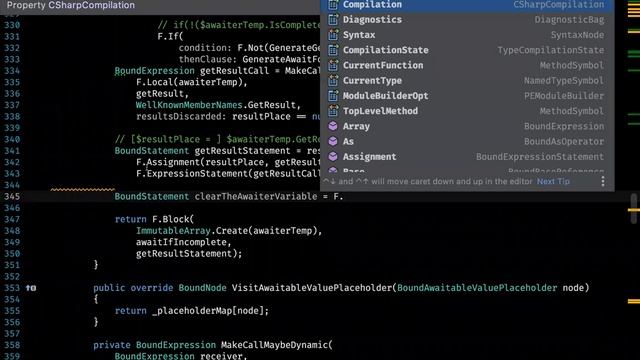Open the completion popup options menu (three dots)
640x360 pixels.
coord(603,181)
